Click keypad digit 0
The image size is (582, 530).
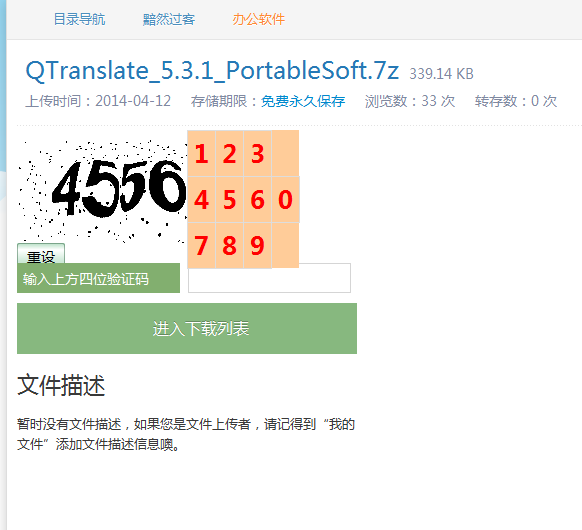[x=285, y=200]
